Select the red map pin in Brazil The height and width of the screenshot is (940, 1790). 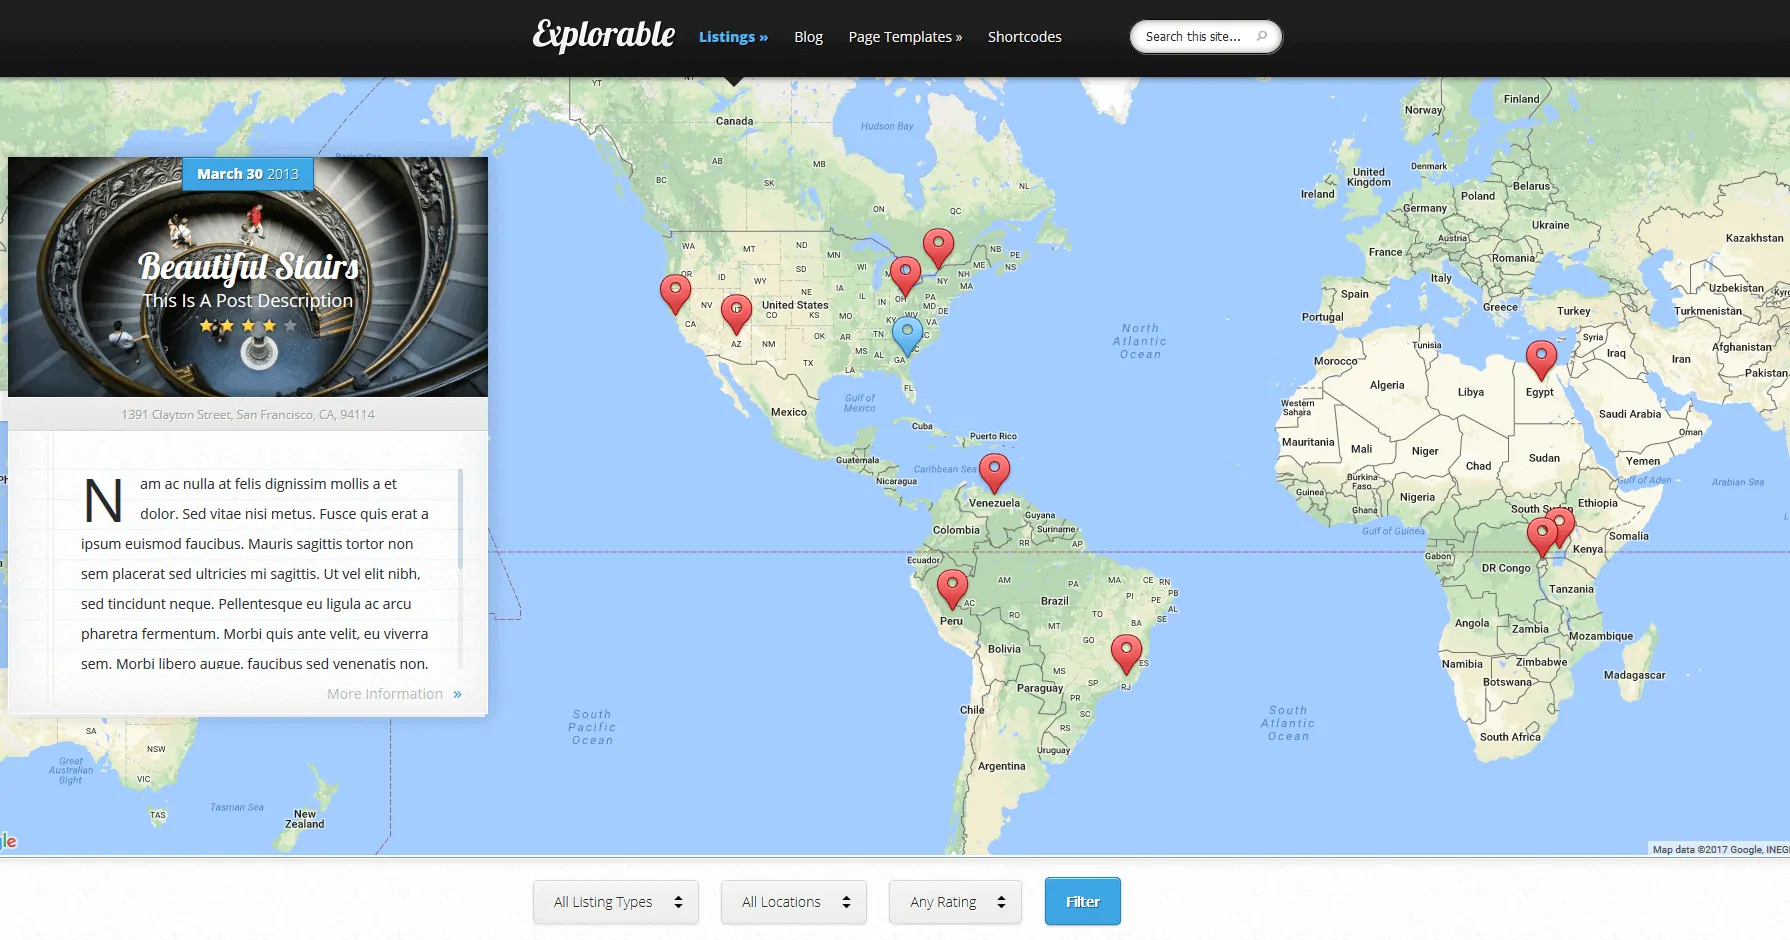click(1126, 654)
